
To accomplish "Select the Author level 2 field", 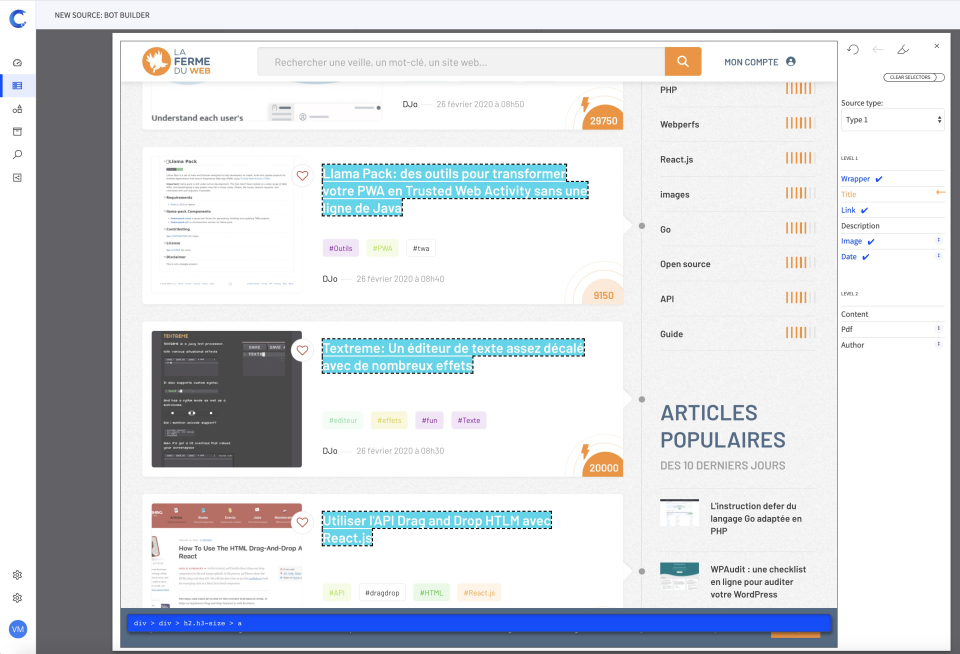I will pyautogui.click(x=893, y=345).
